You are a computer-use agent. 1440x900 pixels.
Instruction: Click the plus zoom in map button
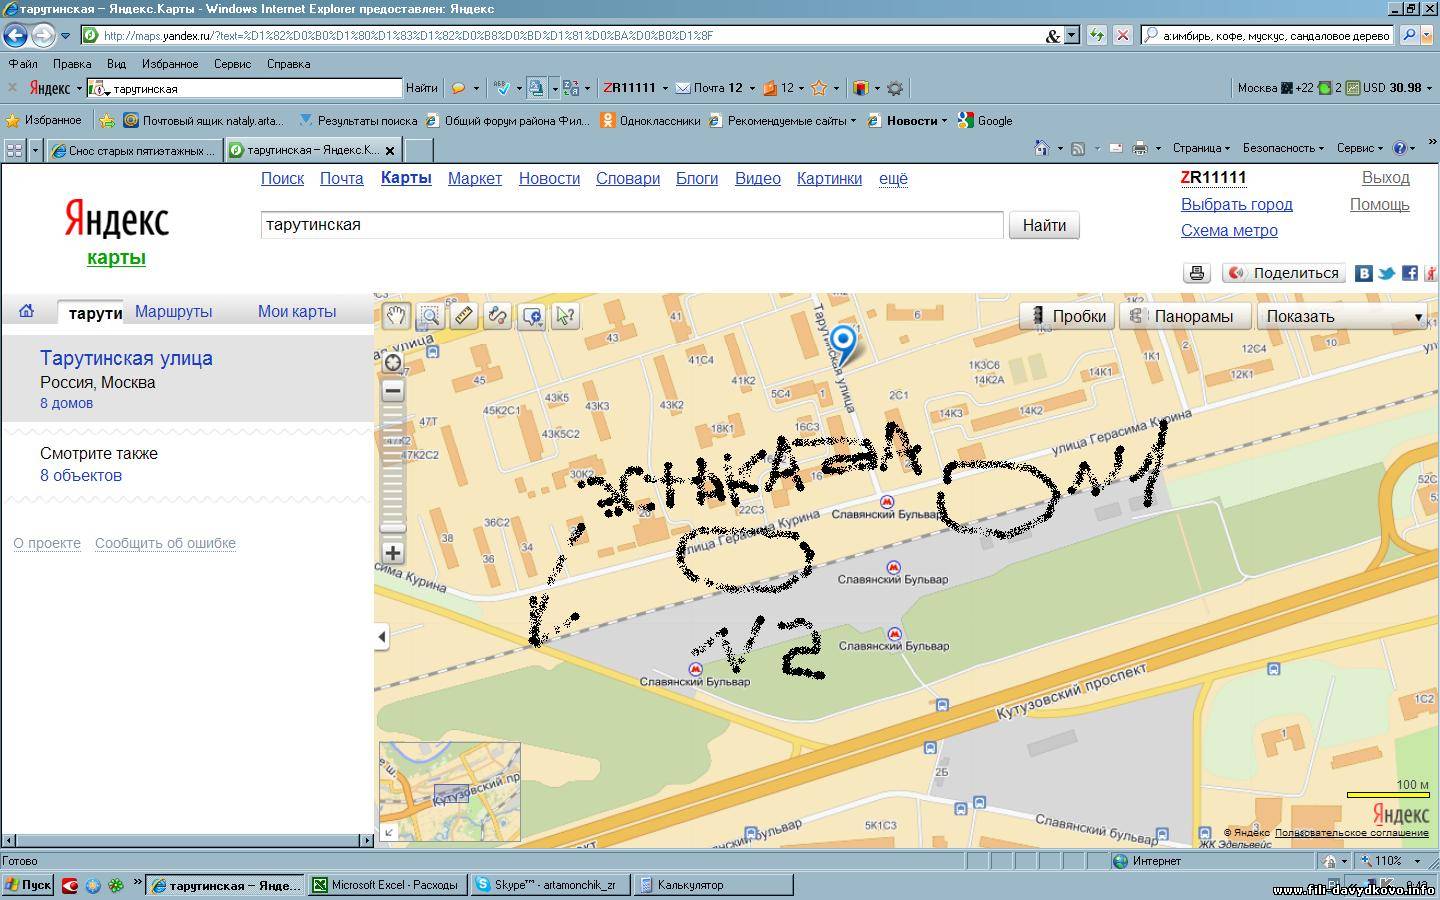point(393,553)
